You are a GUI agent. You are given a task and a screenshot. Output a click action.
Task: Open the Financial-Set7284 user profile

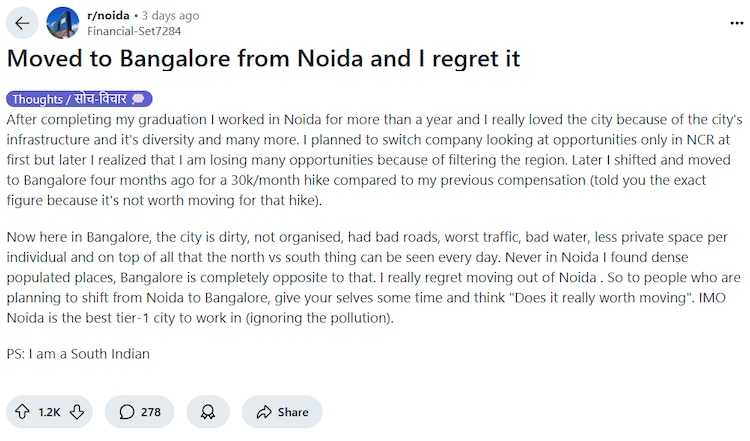[135, 31]
